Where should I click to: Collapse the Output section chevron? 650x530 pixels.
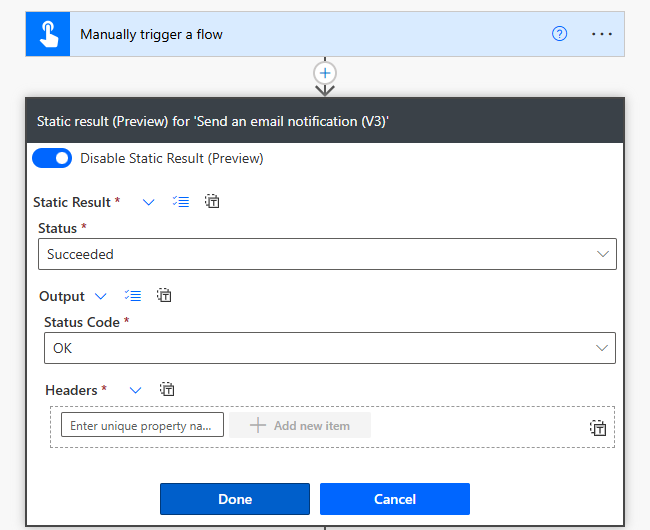tap(101, 296)
